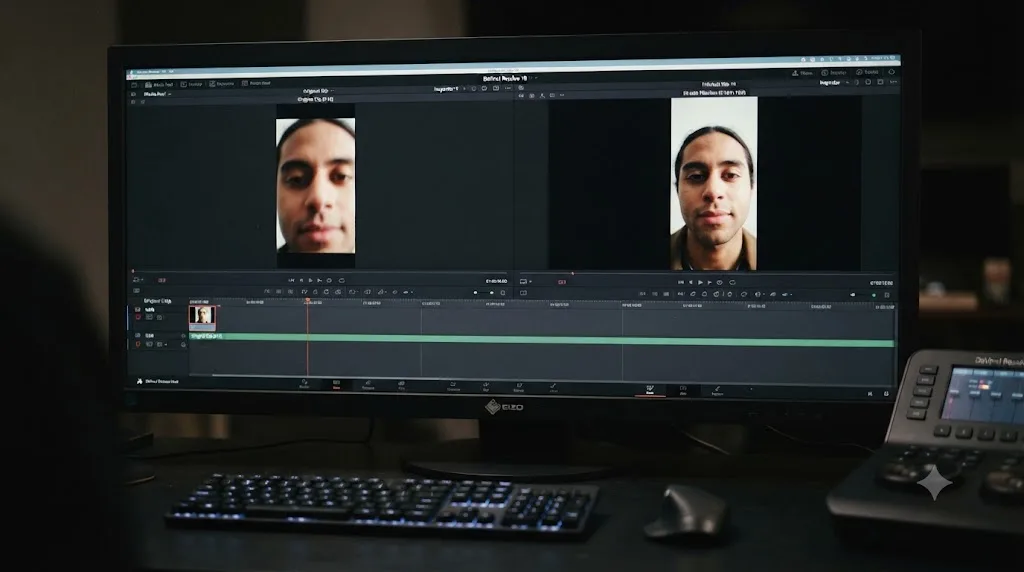The height and width of the screenshot is (572, 1024).
Task: Click DaVinci Resolve logo in bottom-left status bar
Action: pyautogui.click(x=139, y=381)
